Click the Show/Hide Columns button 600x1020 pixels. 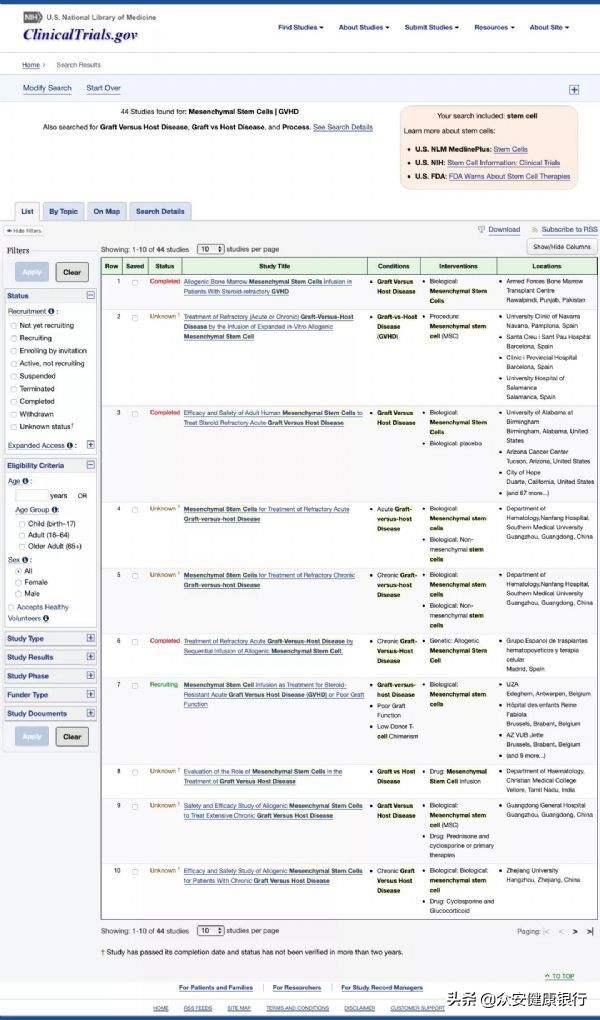562,247
